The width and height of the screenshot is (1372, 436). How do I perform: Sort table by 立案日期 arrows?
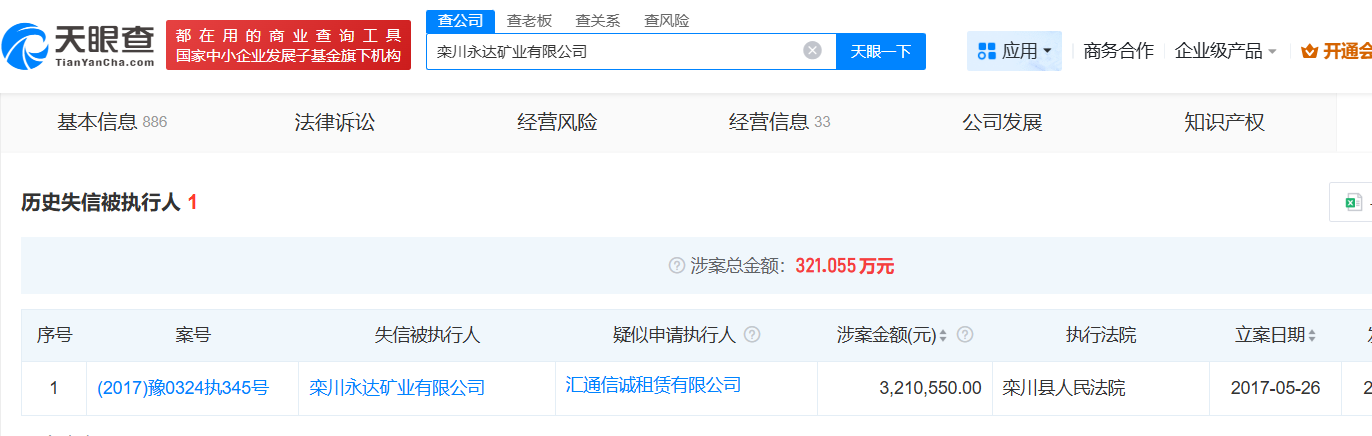[1312, 336]
